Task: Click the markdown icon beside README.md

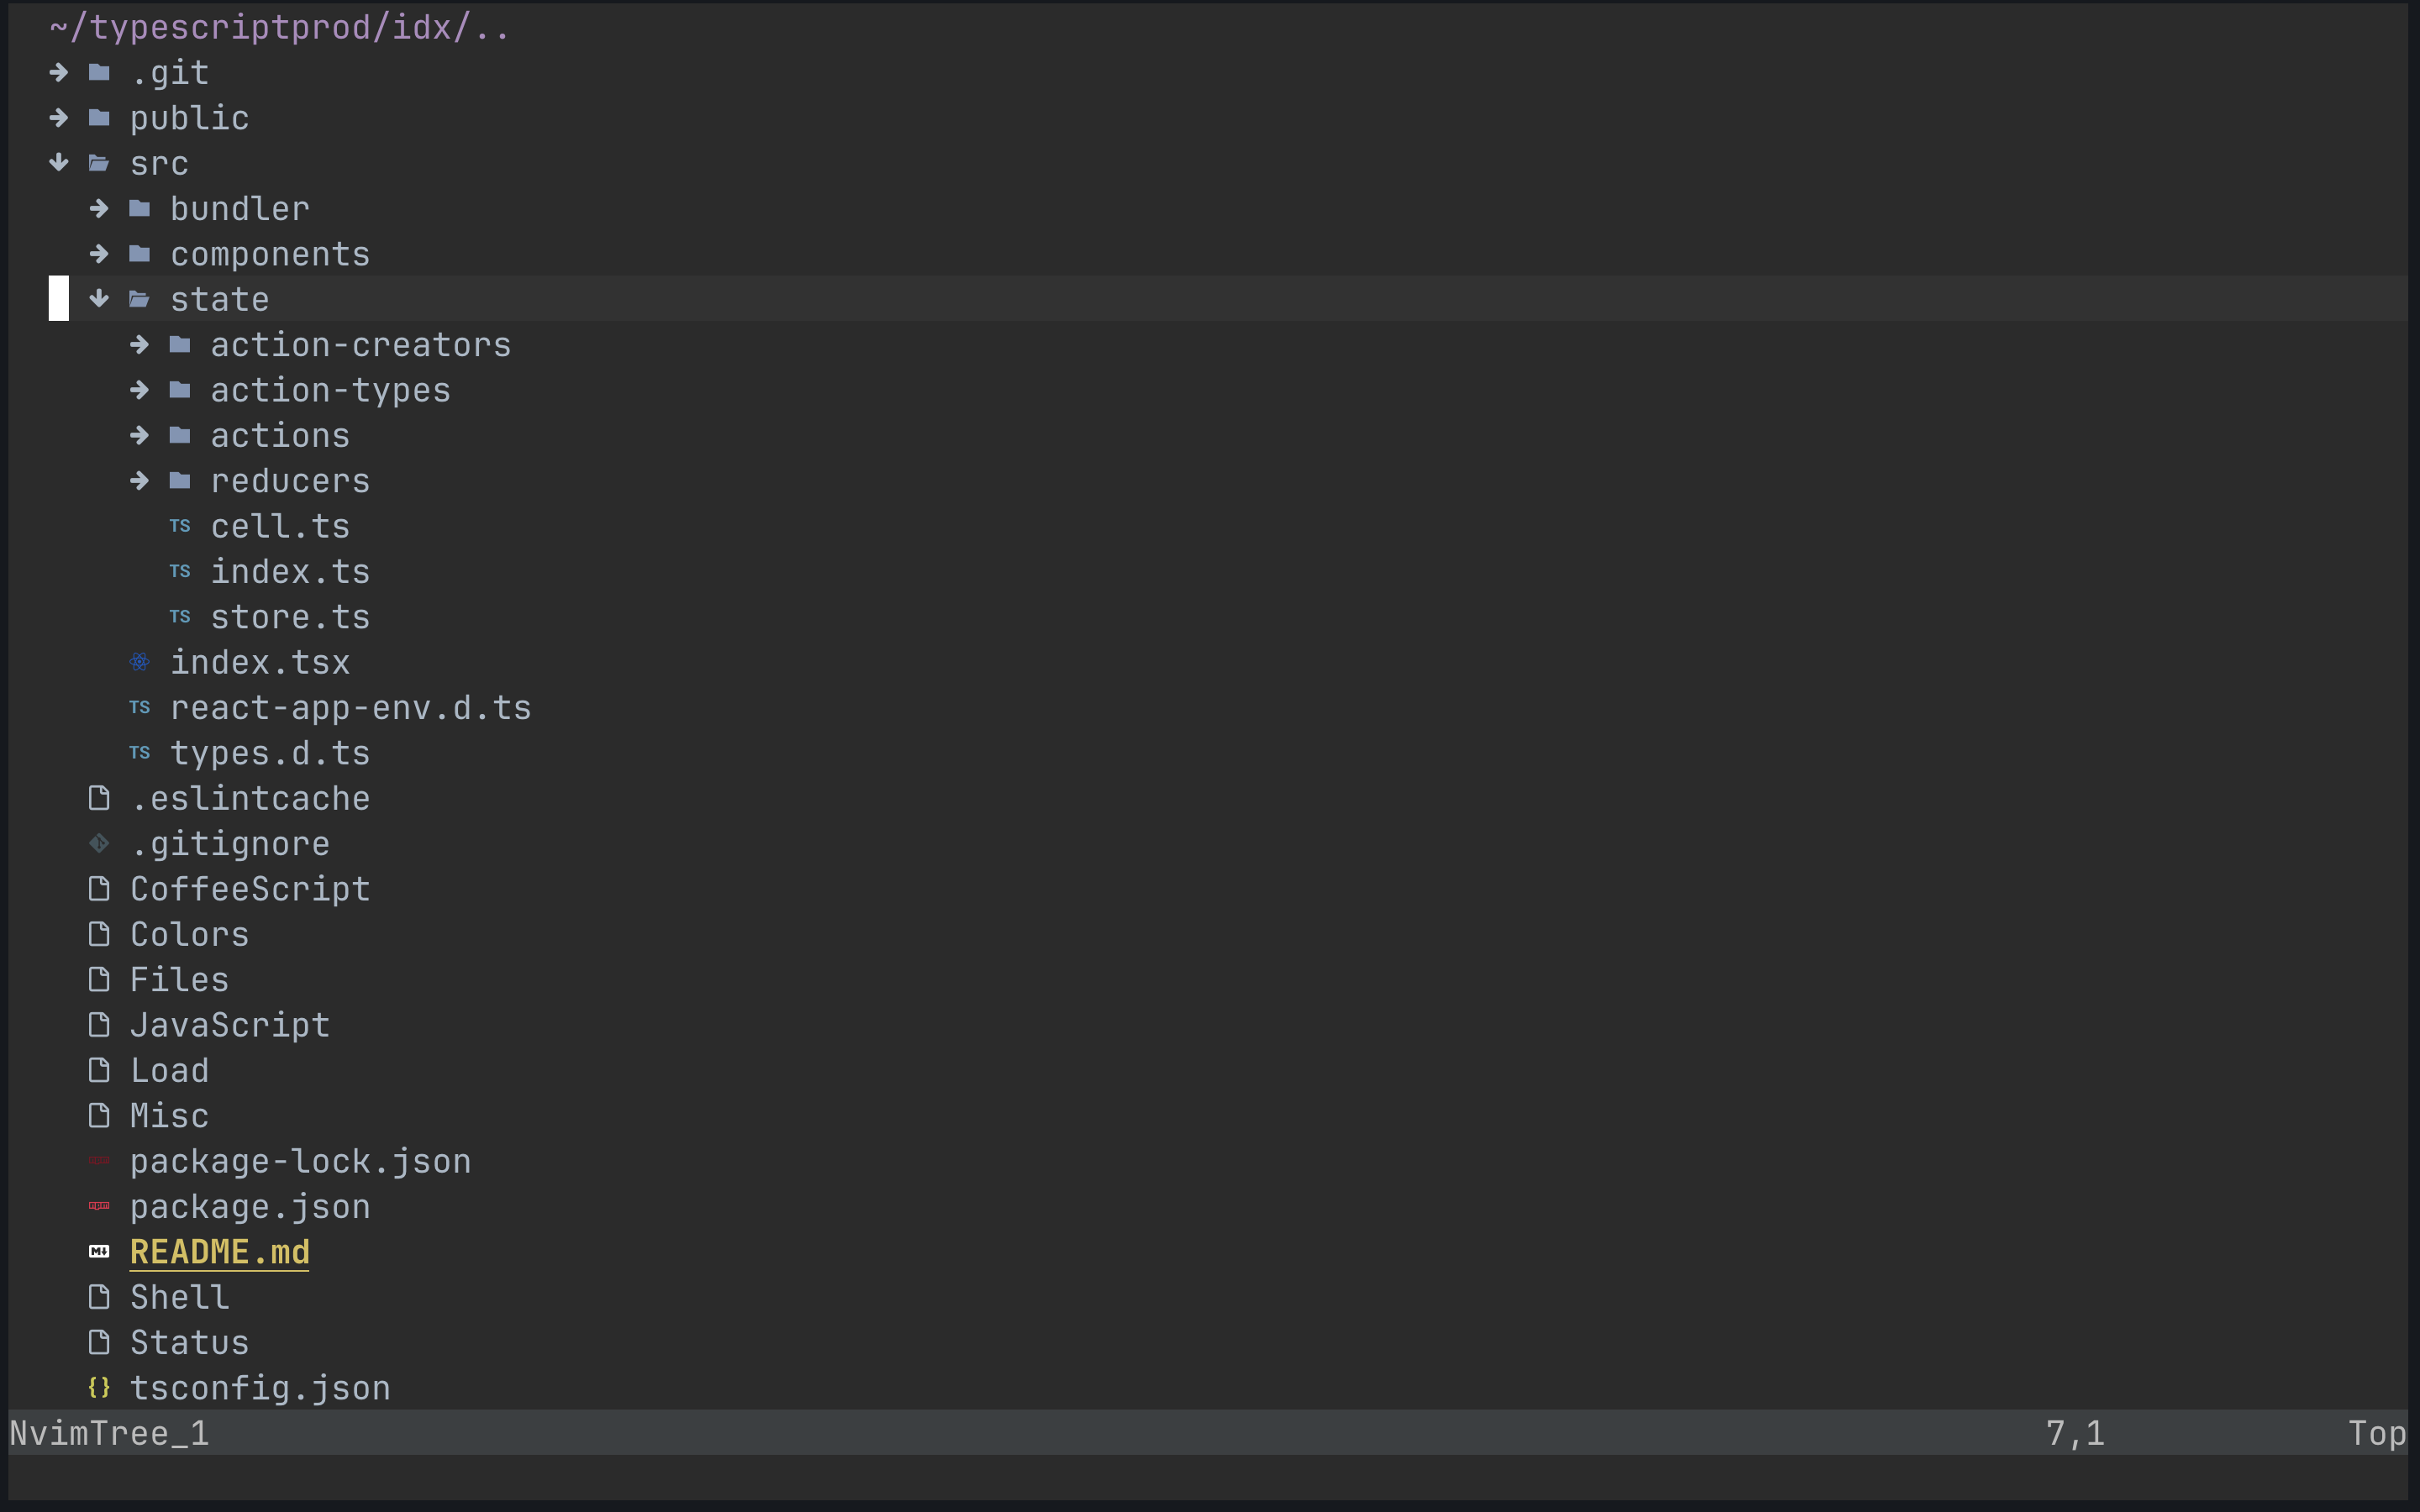Action: [99, 1252]
